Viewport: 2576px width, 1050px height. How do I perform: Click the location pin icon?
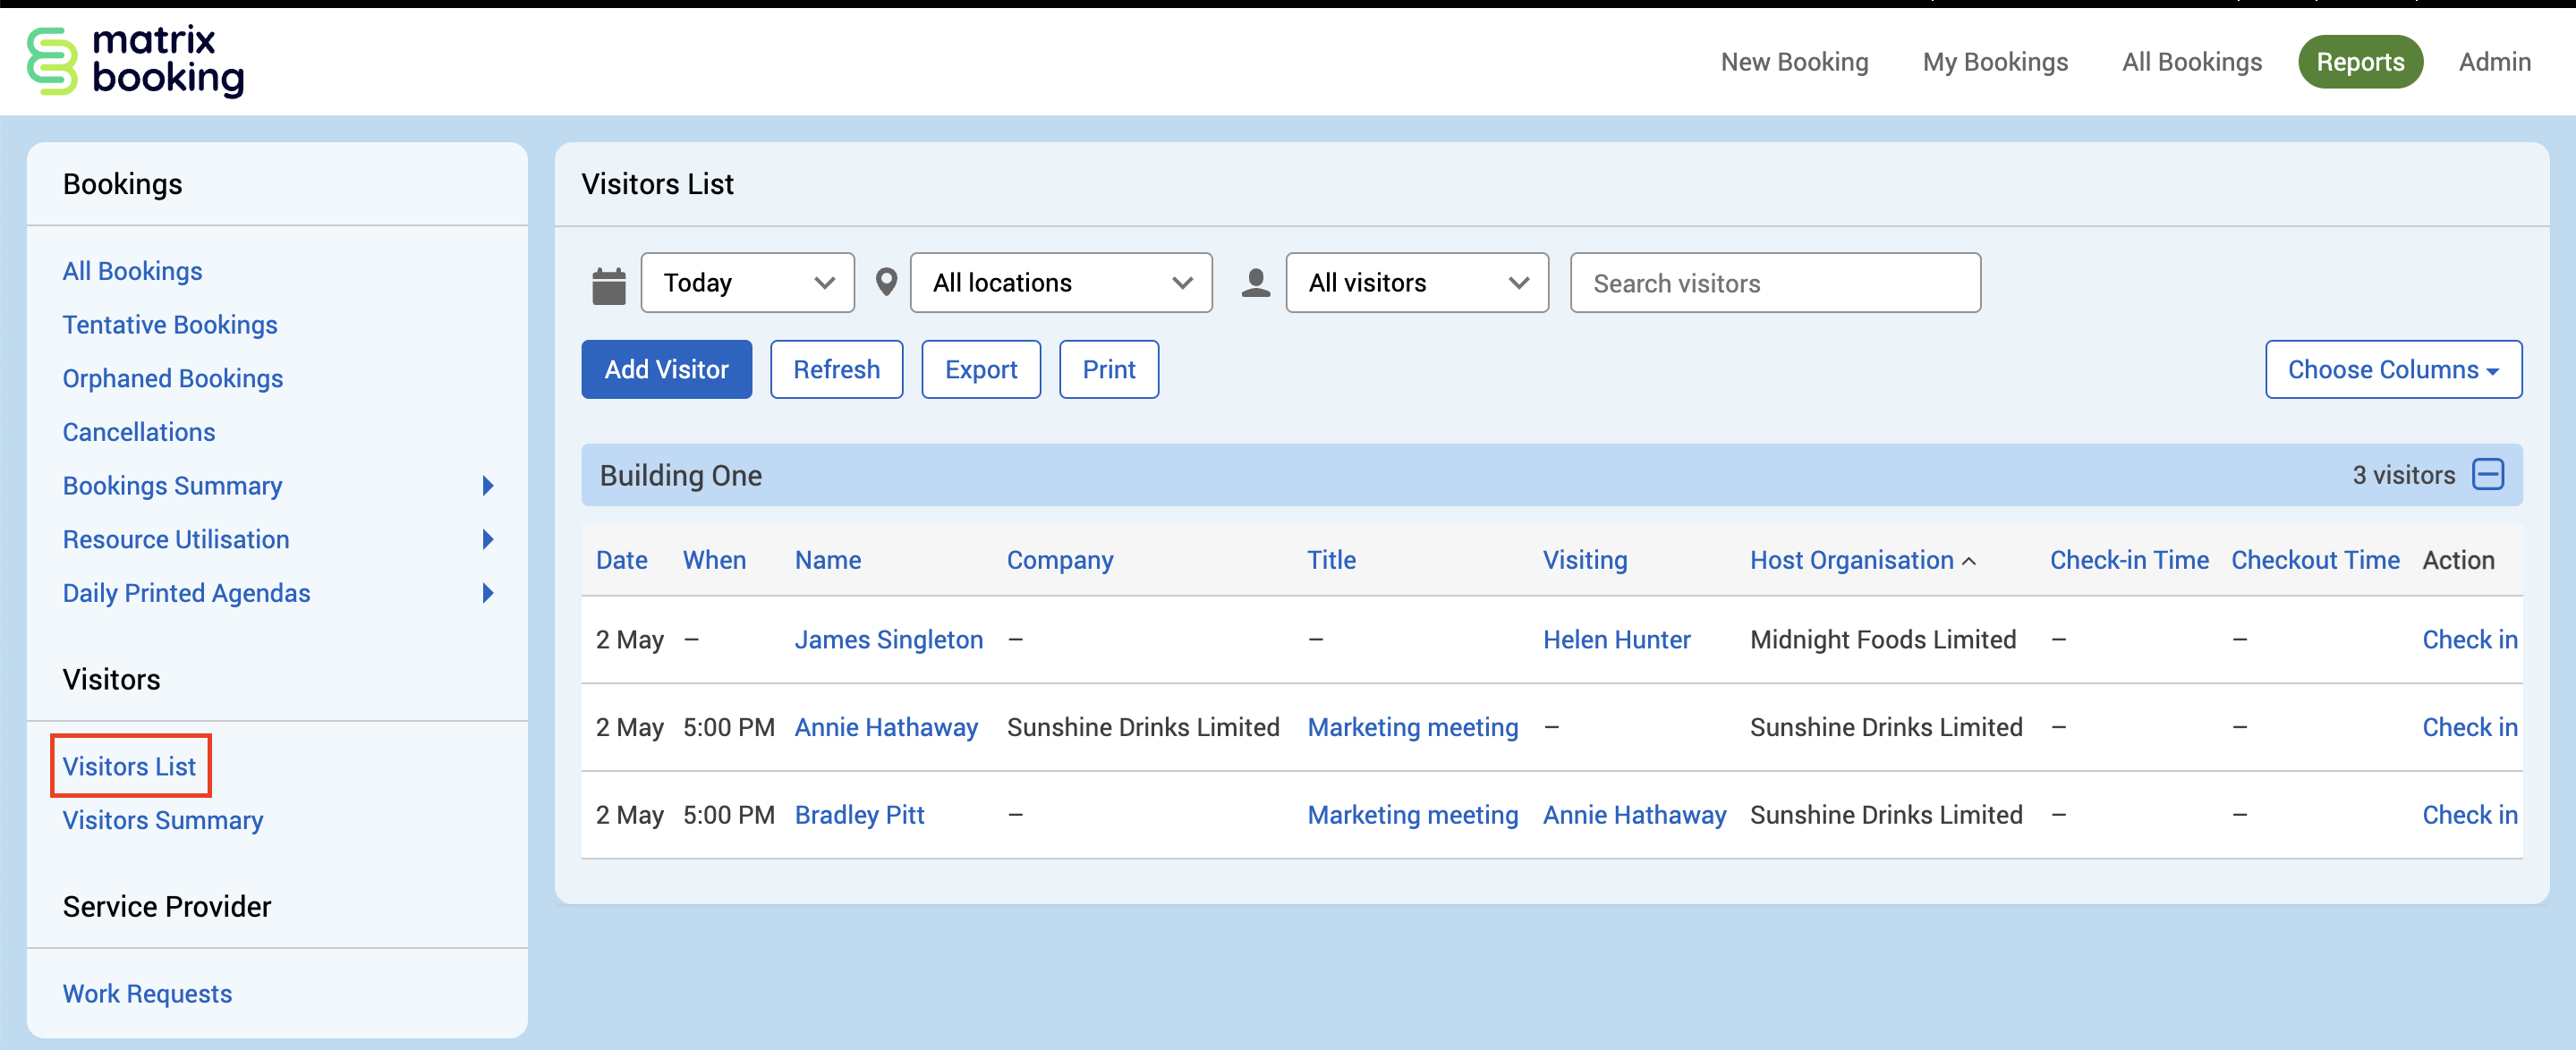[885, 283]
